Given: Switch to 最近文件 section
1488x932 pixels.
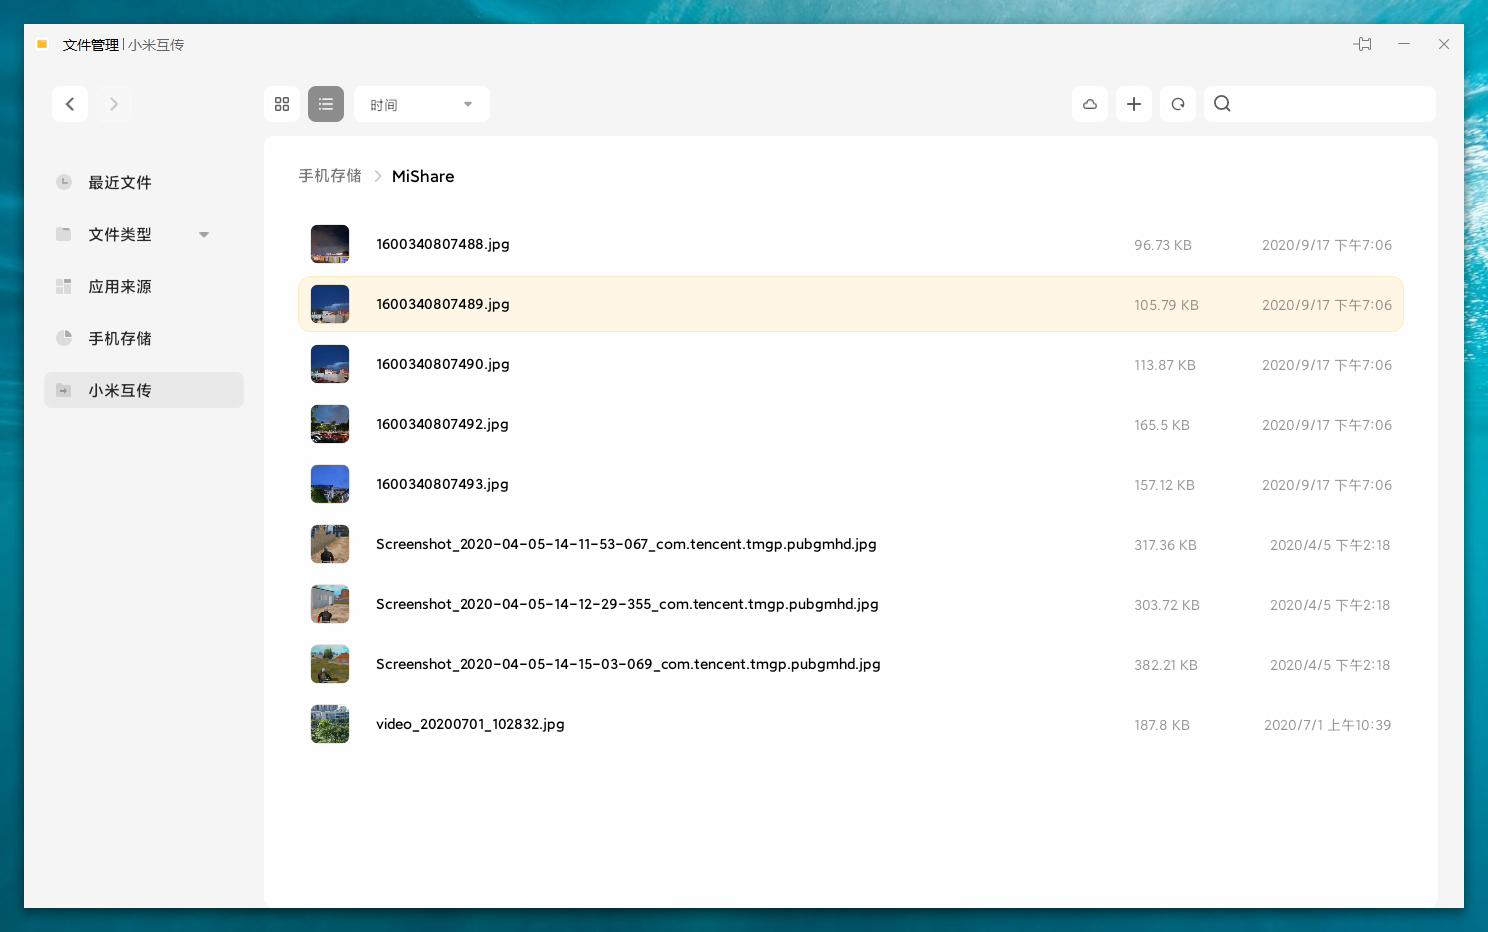Looking at the screenshot, I should [x=120, y=183].
